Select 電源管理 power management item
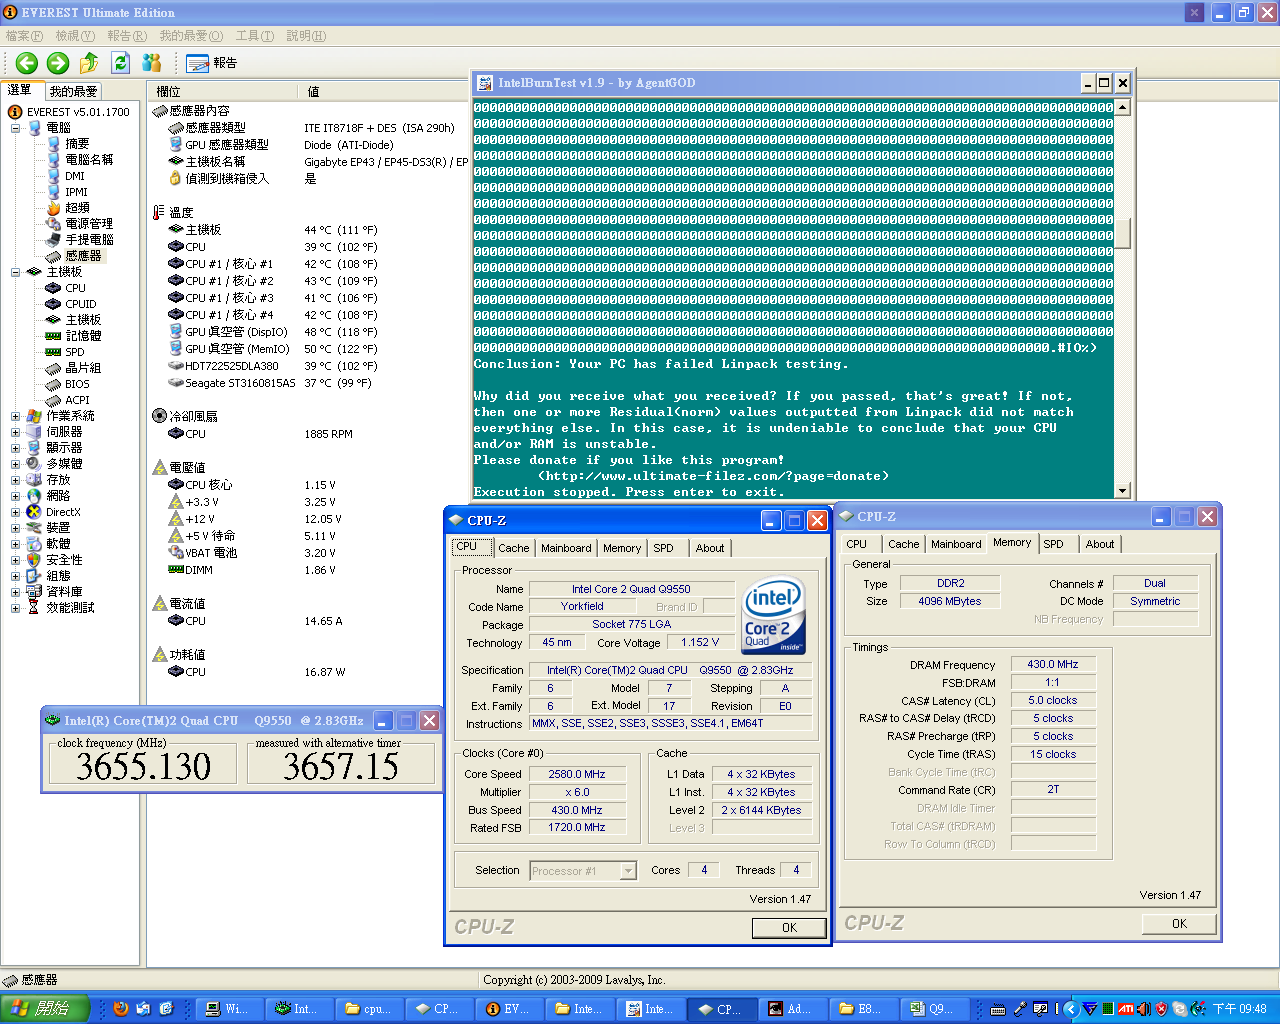The width and height of the screenshot is (1280, 1024). click(x=89, y=224)
